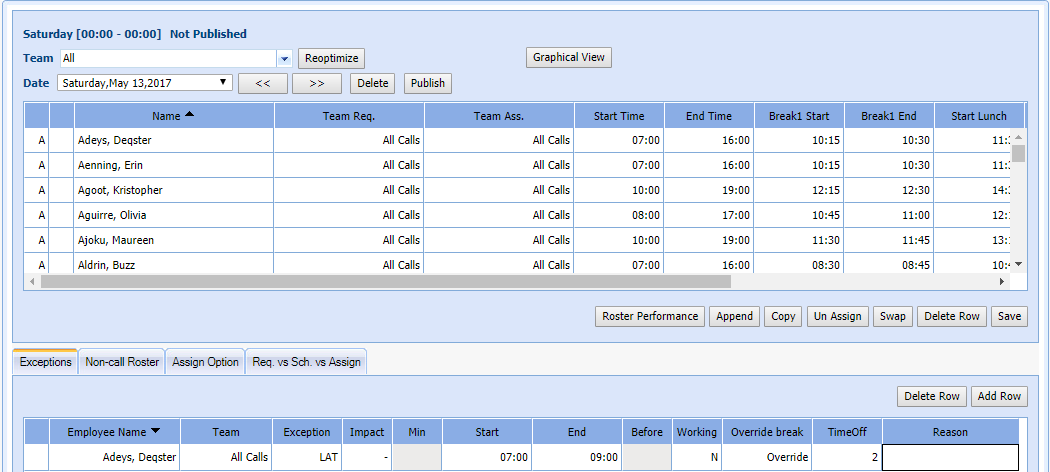The height and width of the screenshot is (472, 1050).
Task: Click Add Row in exceptions panel
Action: pos(999,397)
